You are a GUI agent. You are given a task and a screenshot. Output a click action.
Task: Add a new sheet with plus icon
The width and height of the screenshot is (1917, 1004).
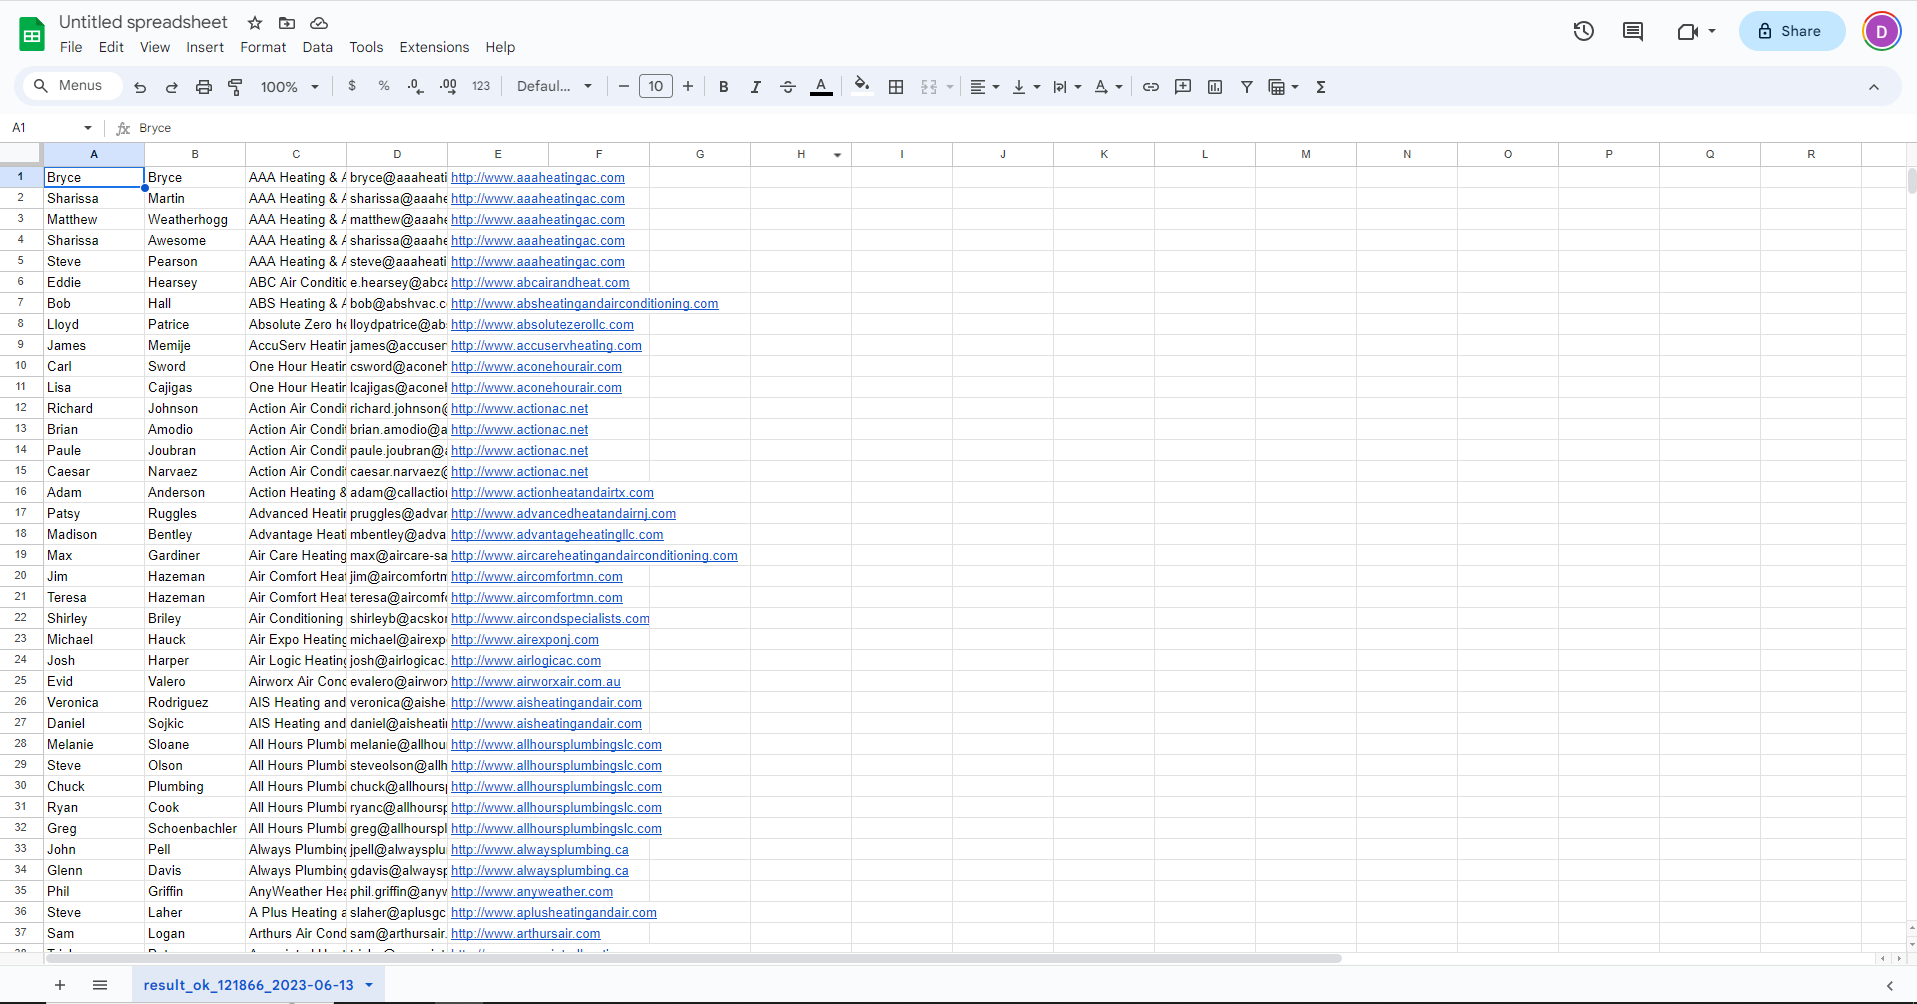(60, 985)
